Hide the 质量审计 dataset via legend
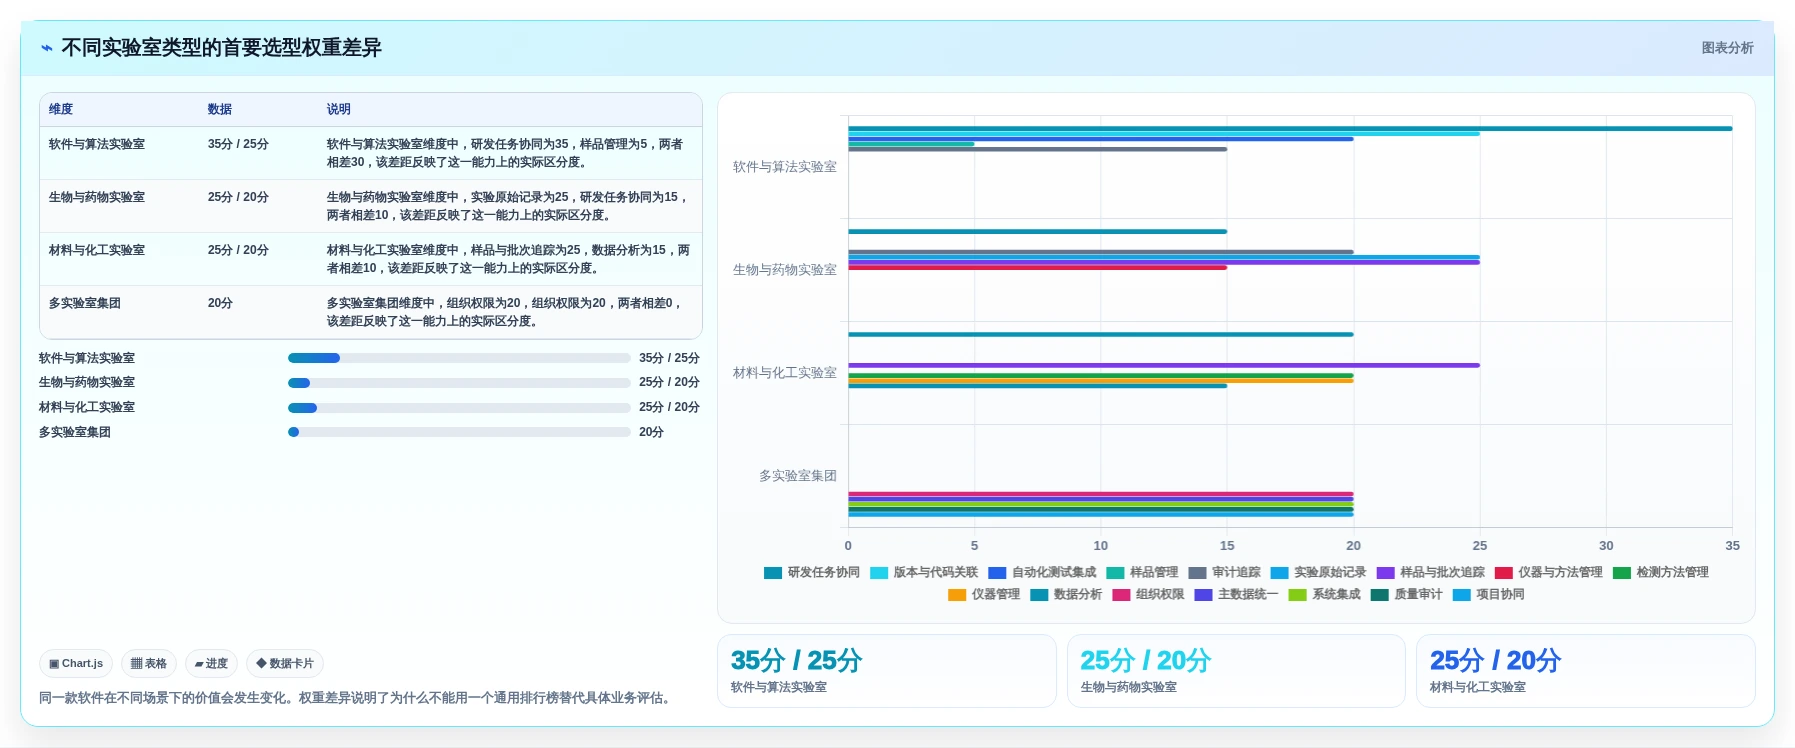1795x748 pixels. (1406, 594)
